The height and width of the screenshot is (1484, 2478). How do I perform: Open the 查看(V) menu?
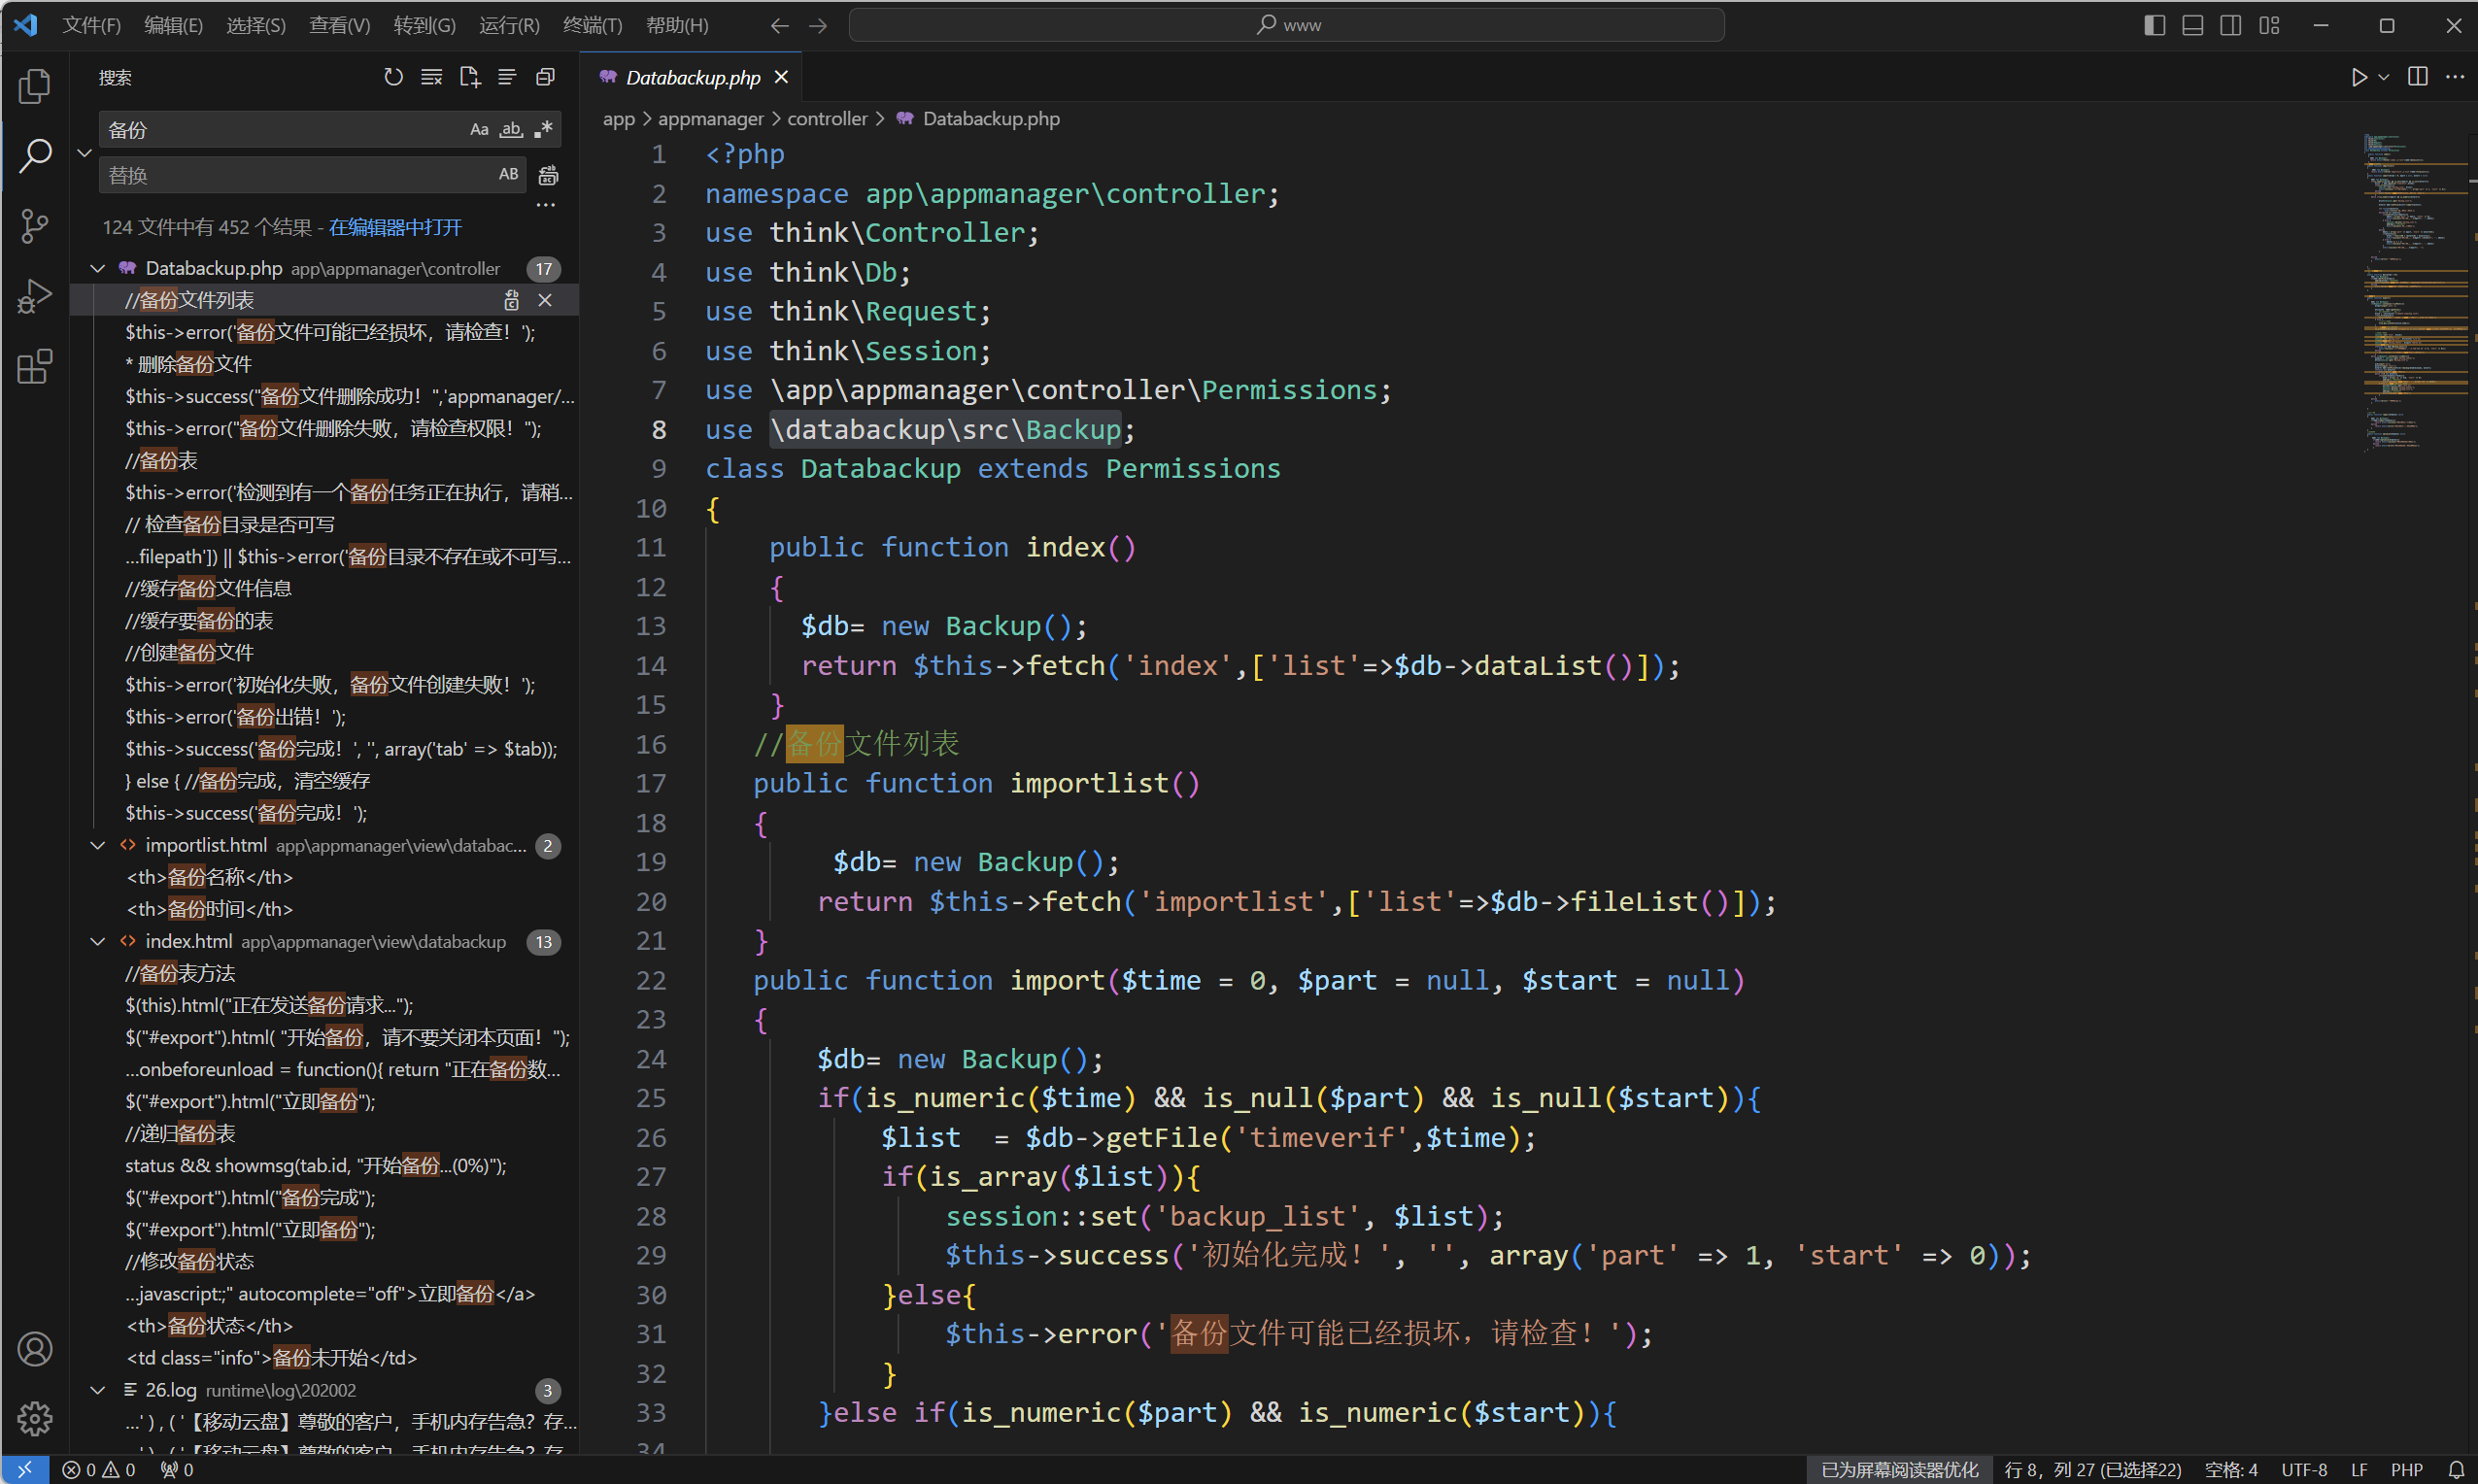click(339, 25)
